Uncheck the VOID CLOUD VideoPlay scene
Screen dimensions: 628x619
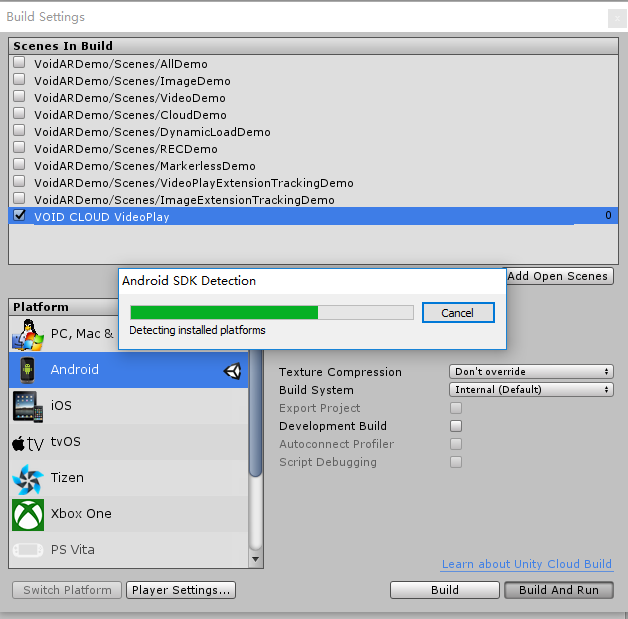(19, 215)
